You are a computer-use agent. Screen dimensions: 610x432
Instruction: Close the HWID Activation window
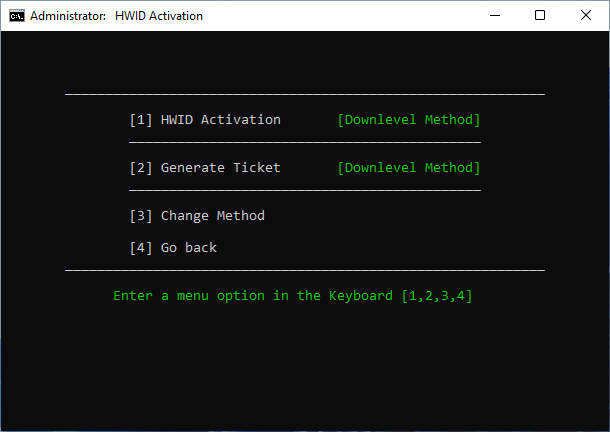pos(586,16)
